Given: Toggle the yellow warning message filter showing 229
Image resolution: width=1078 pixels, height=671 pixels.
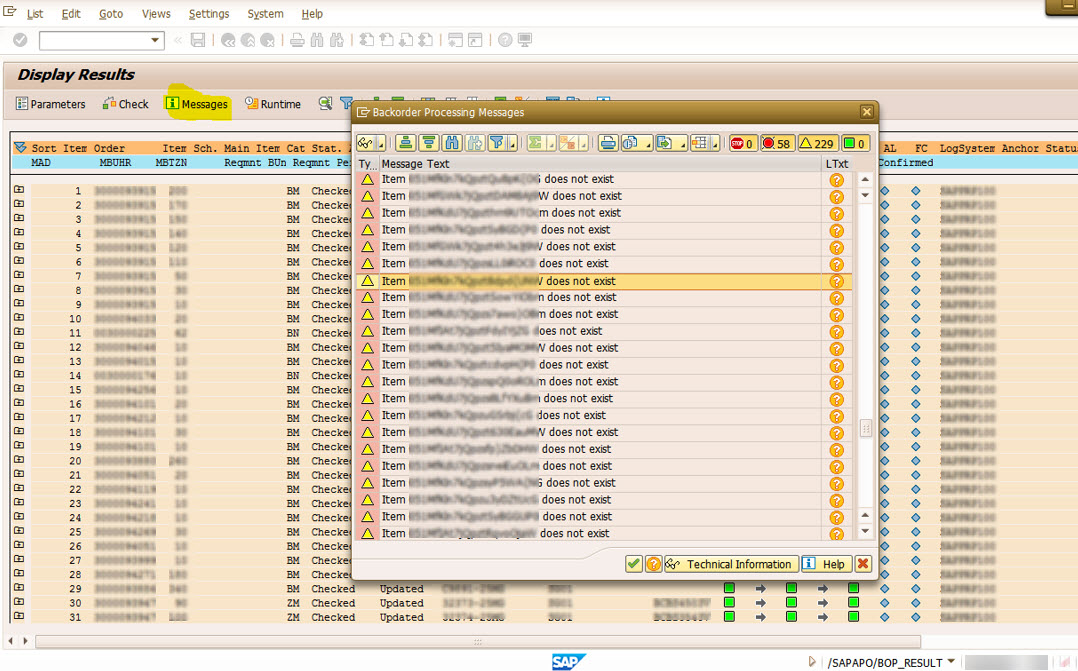Looking at the screenshot, I should click(x=817, y=143).
